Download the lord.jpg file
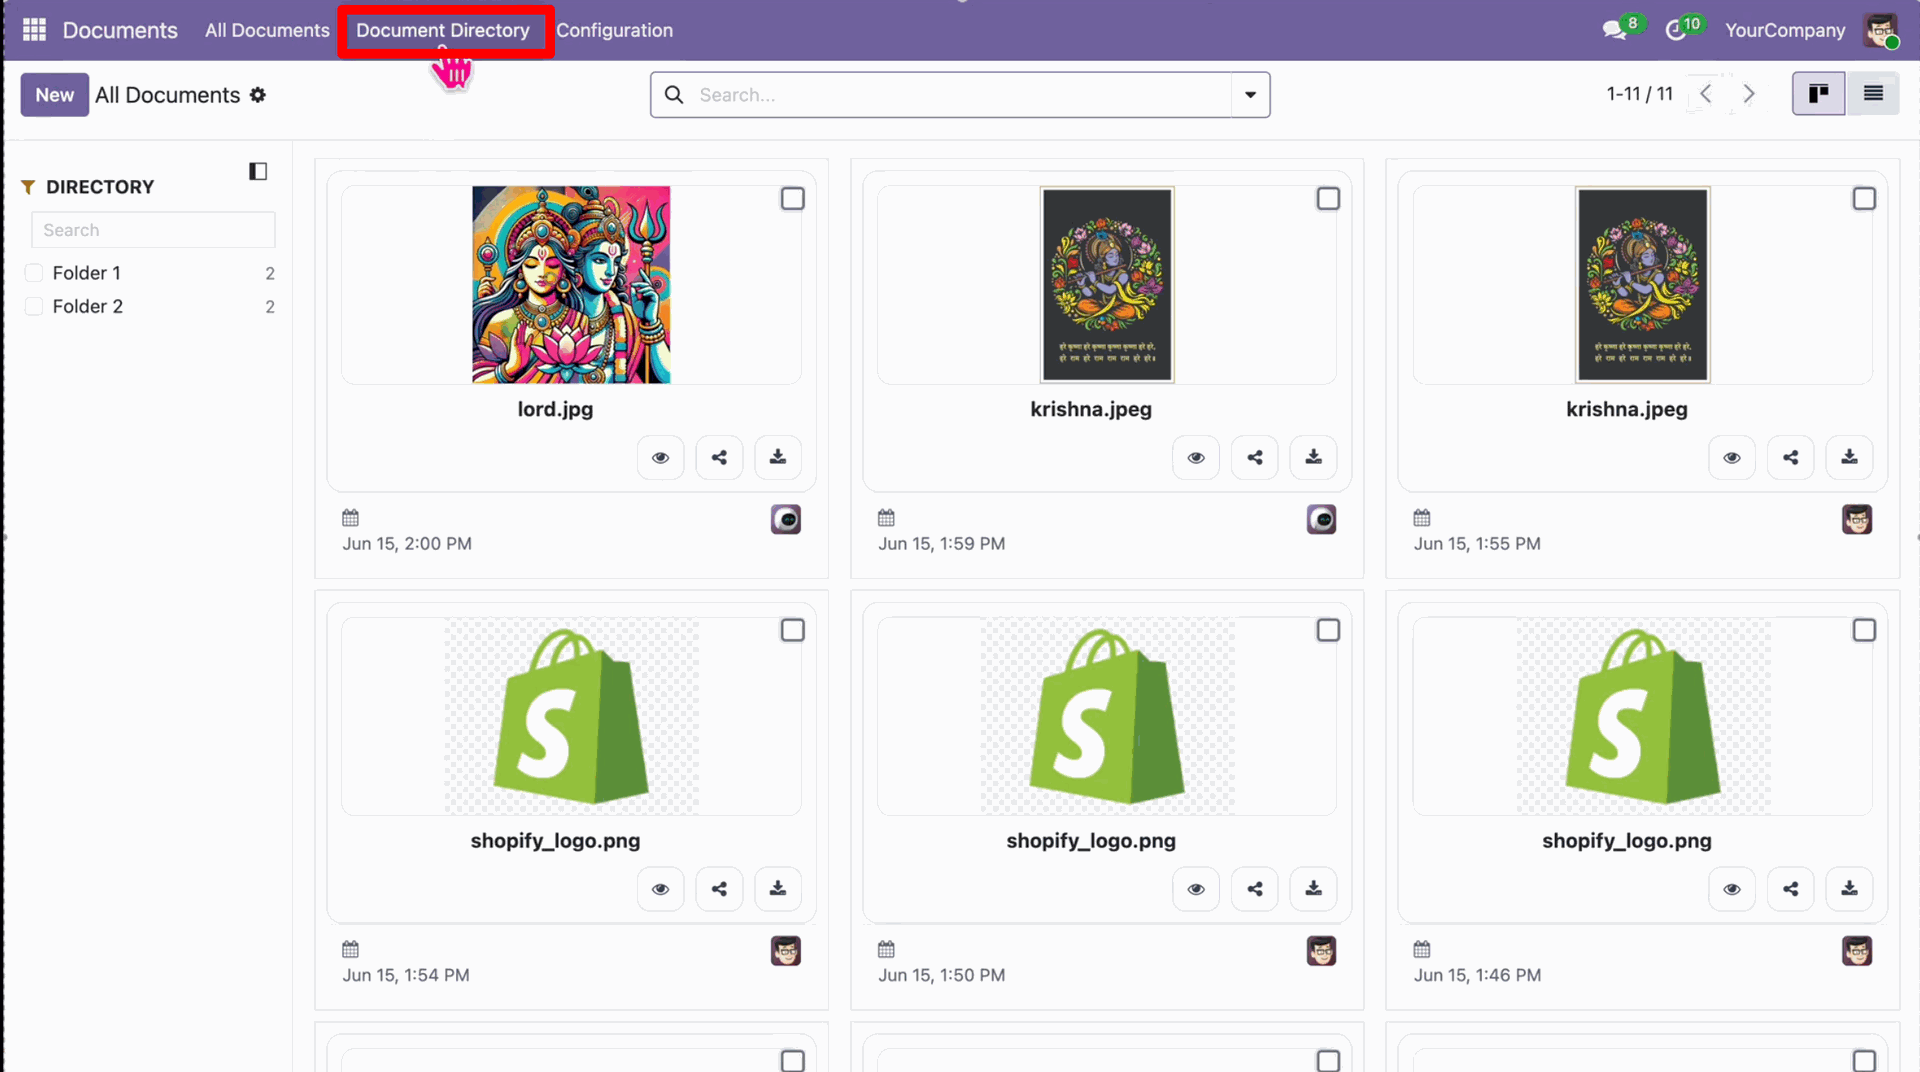This screenshot has width=1920, height=1072. coord(778,458)
